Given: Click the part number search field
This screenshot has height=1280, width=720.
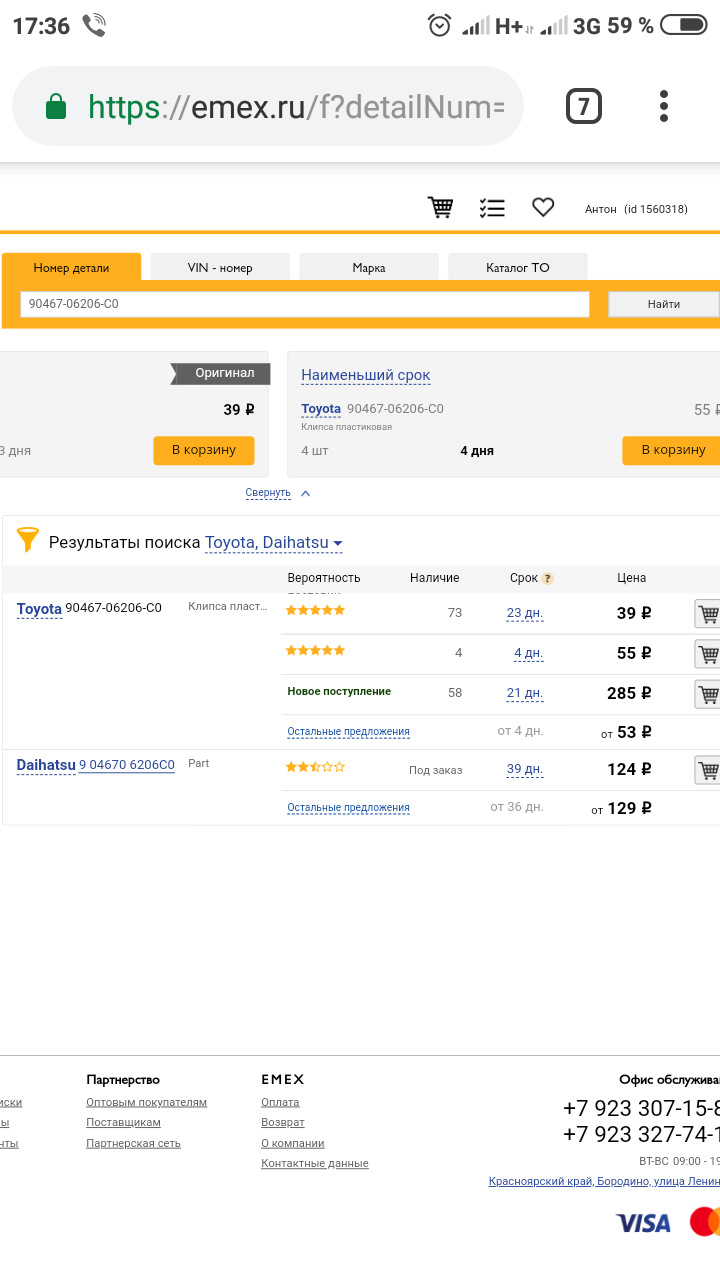Looking at the screenshot, I should point(305,304).
